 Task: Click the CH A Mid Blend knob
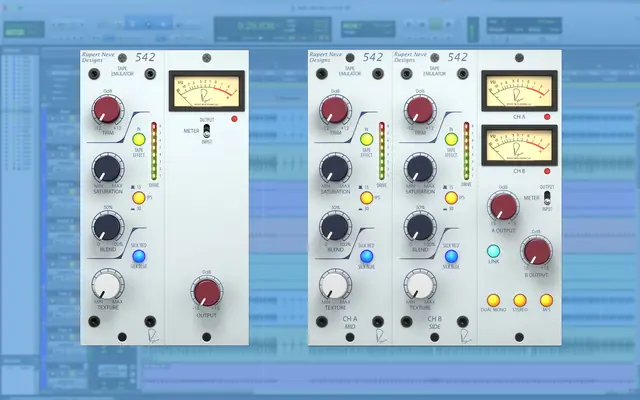click(x=335, y=226)
